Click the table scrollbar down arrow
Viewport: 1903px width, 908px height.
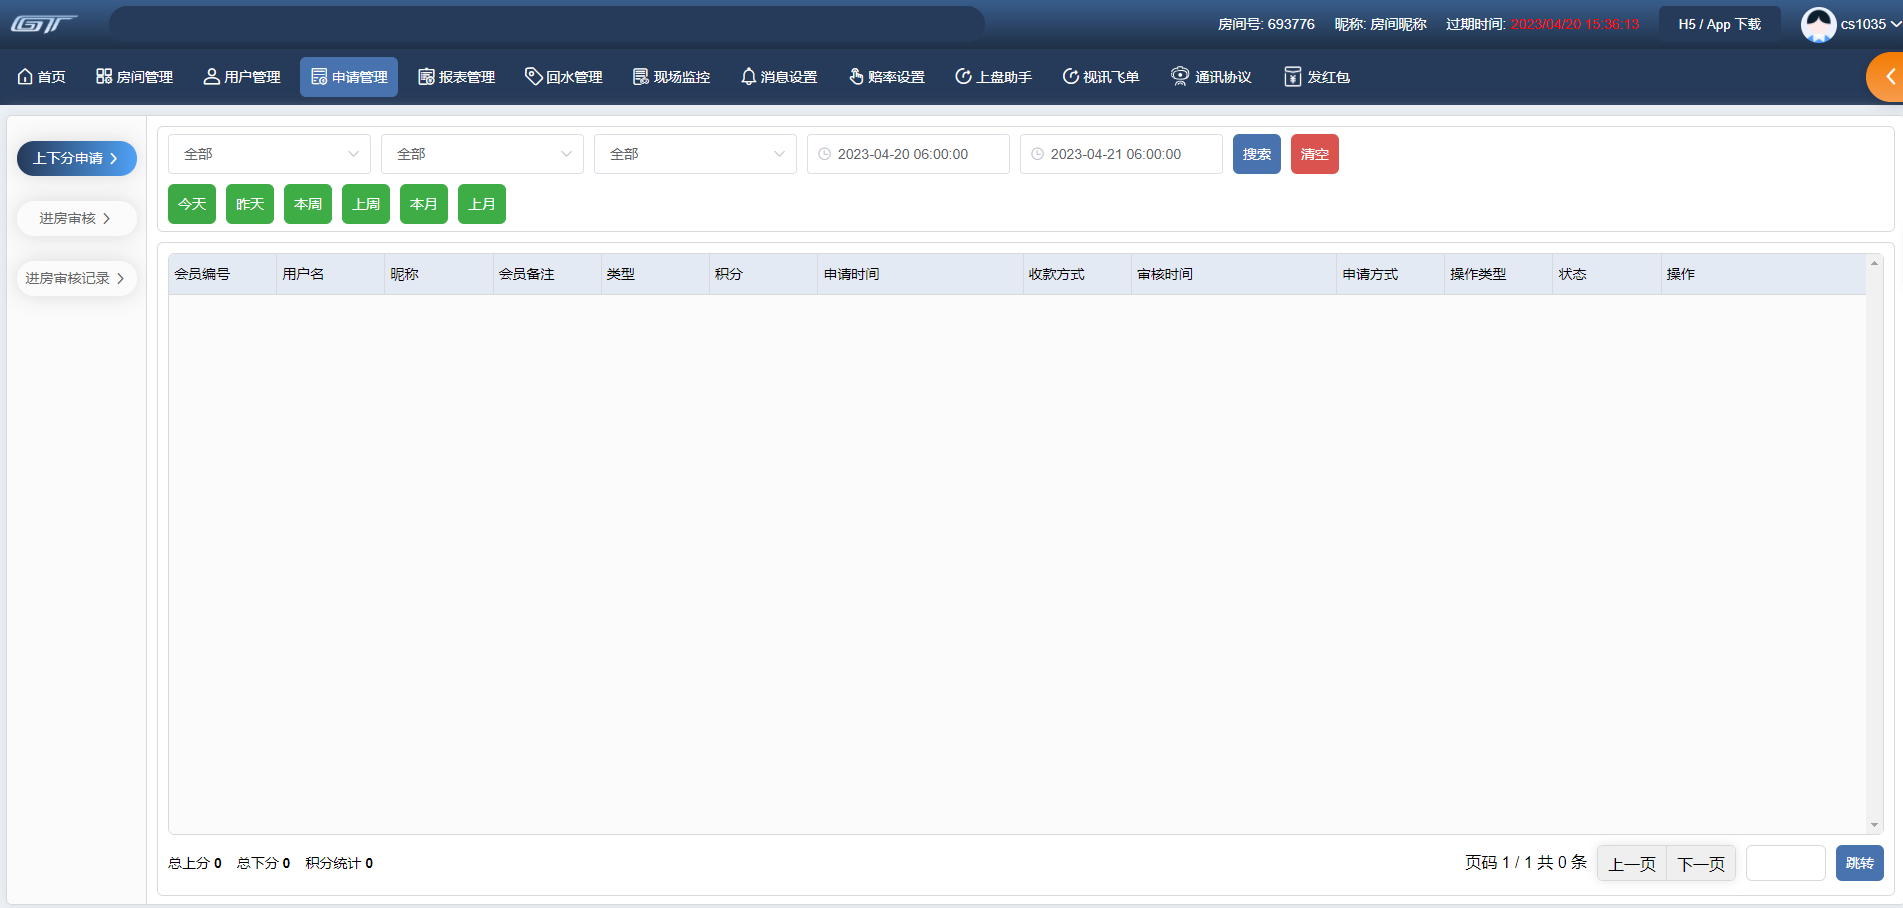(x=1874, y=825)
